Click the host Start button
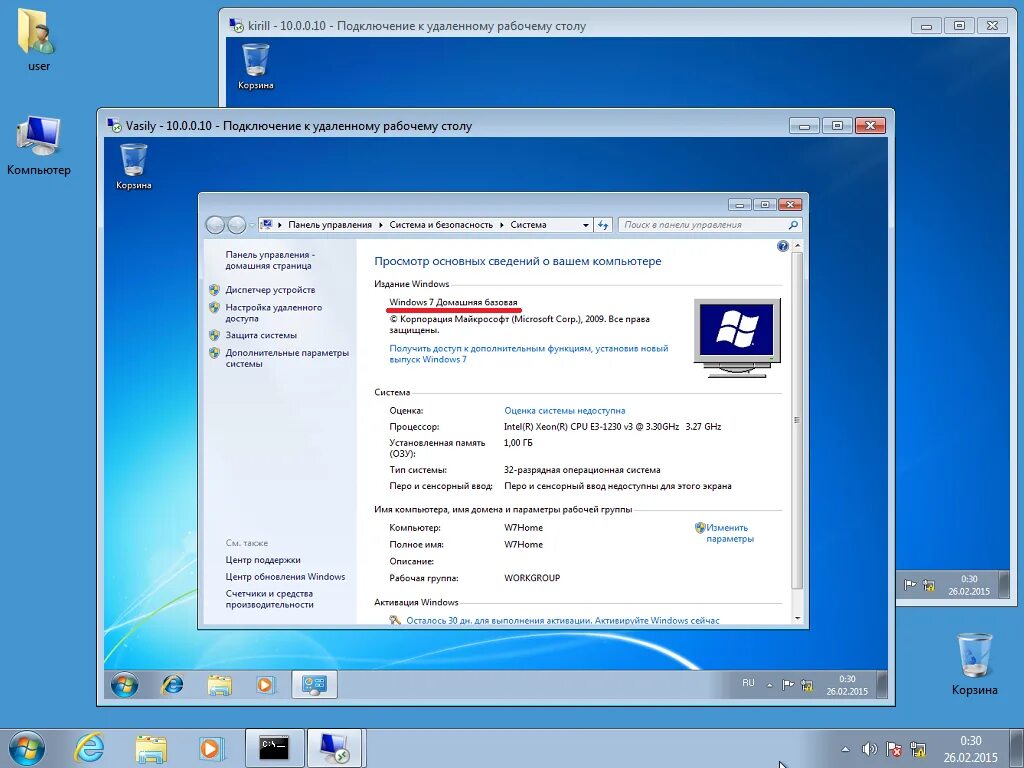The height and width of the screenshot is (768, 1024). coord(26,748)
